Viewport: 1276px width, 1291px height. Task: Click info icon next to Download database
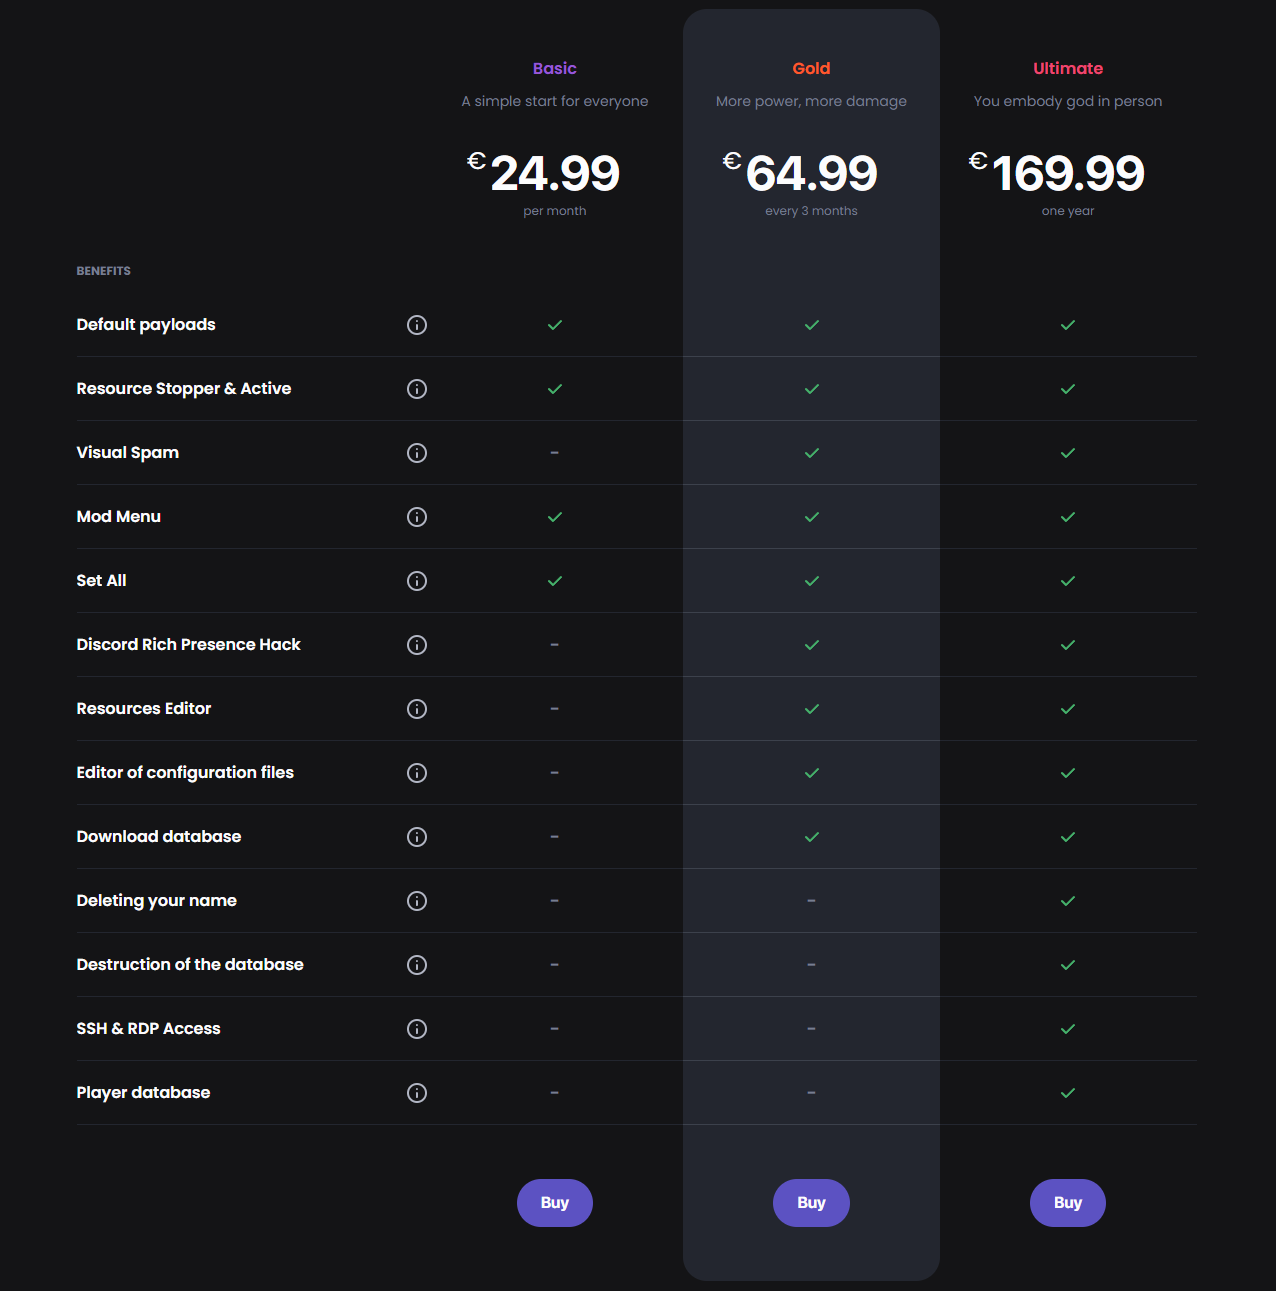tap(417, 837)
